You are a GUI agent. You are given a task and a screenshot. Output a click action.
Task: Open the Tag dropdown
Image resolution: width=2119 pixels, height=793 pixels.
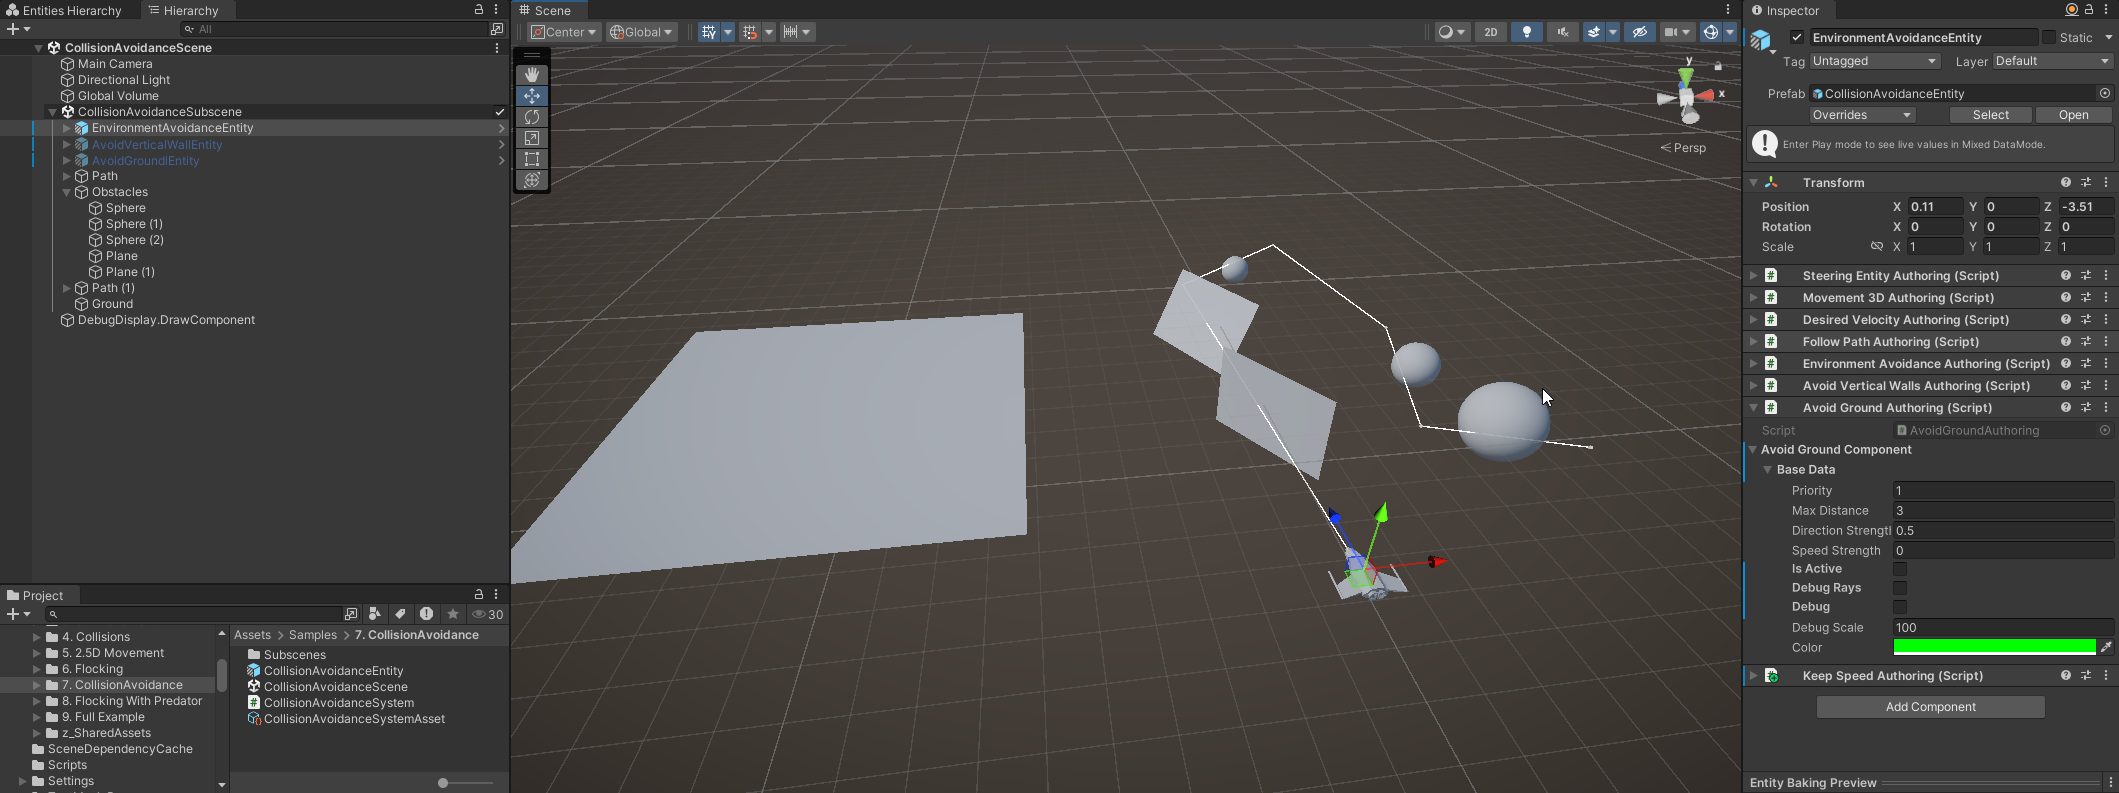point(1874,61)
